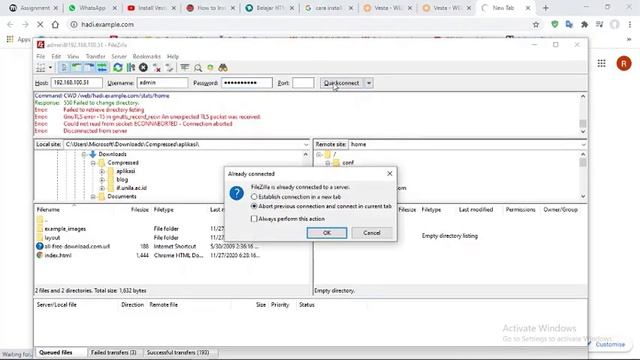The height and width of the screenshot is (360, 640).
Task: Open the Local site path dropdown
Action: tap(306, 144)
